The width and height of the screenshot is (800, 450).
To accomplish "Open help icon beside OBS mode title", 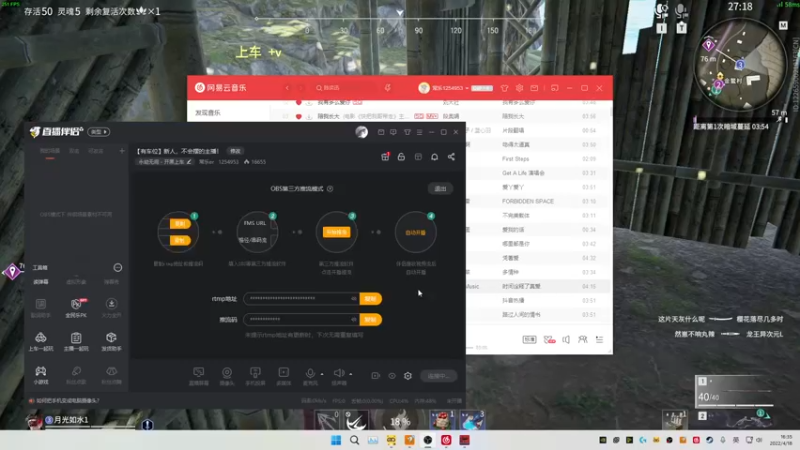I will (x=330, y=189).
